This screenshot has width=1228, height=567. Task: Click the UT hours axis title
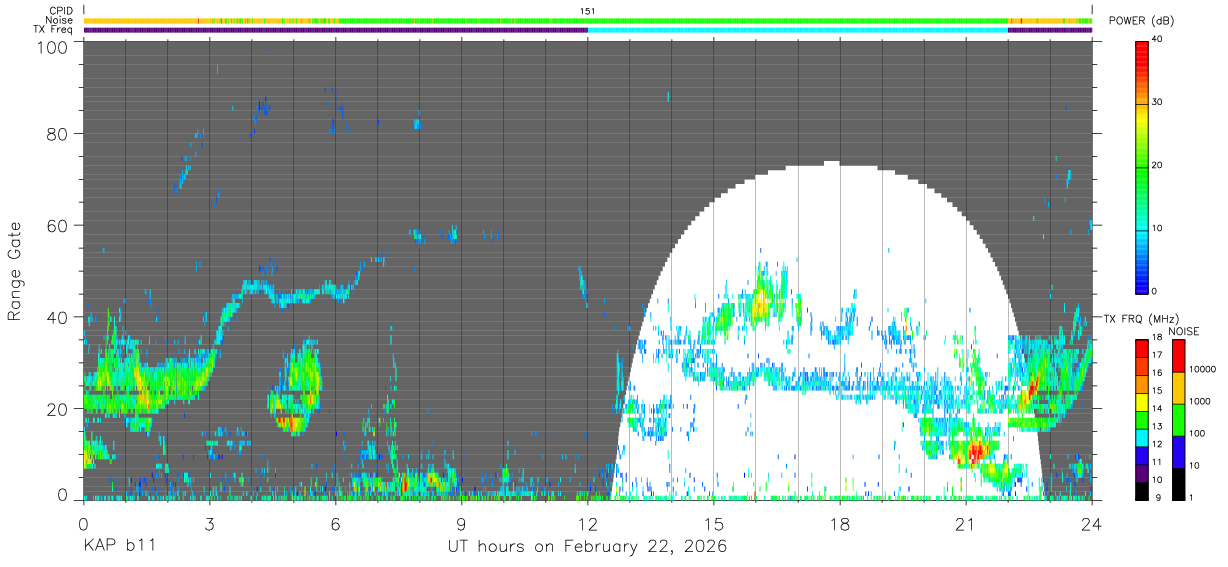point(588,548)
